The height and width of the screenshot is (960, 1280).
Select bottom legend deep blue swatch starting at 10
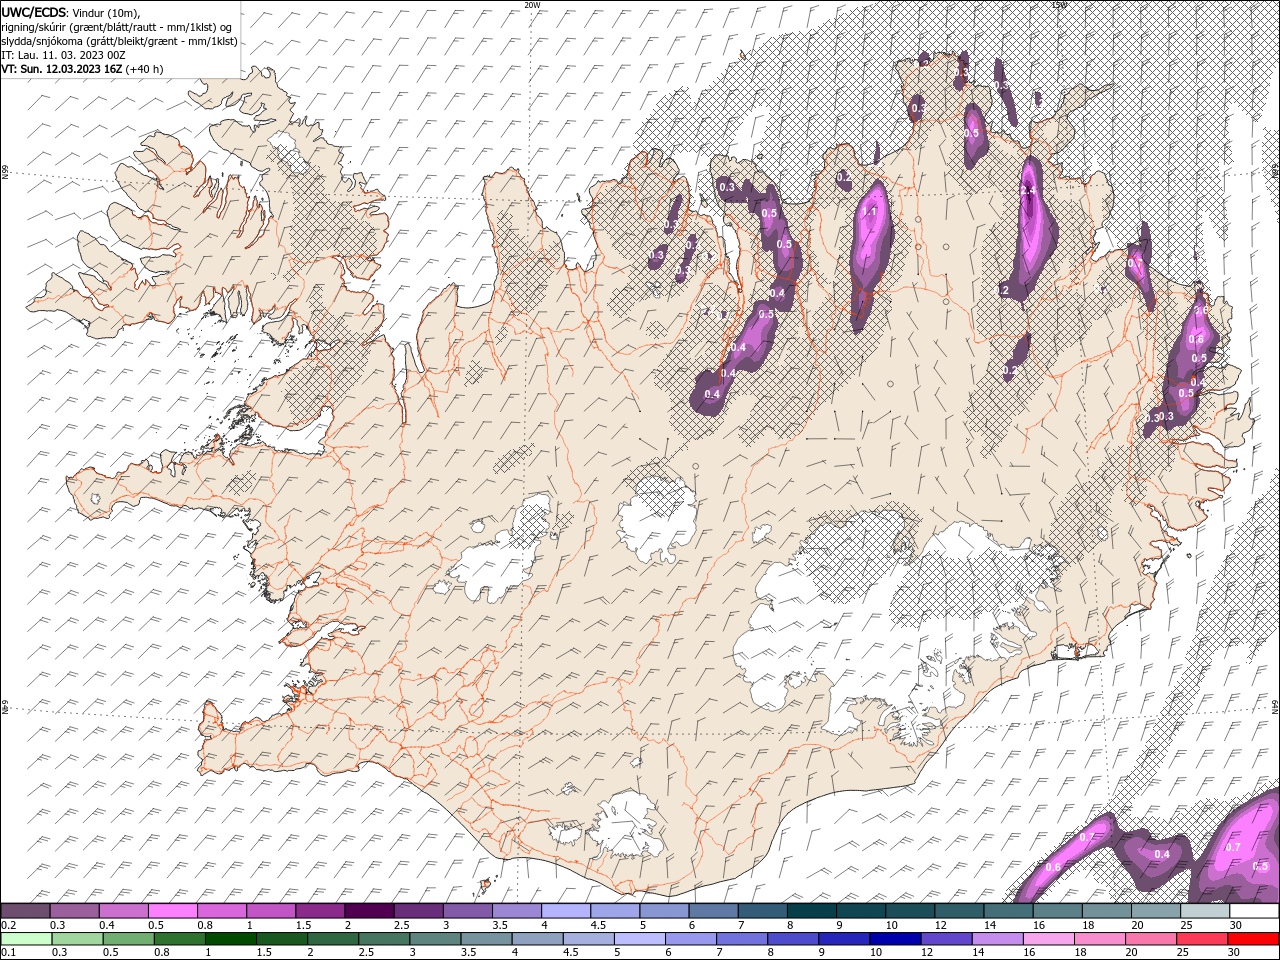[895, 939]
